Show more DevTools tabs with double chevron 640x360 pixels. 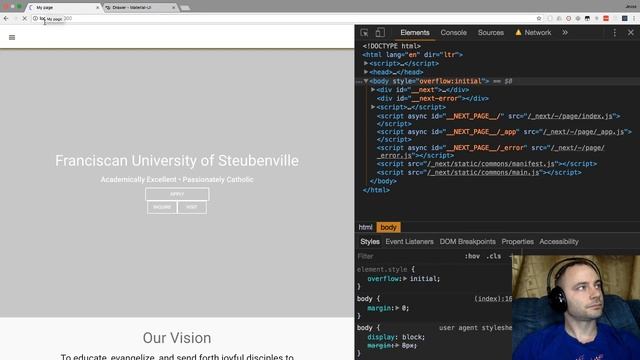(565, 33)
